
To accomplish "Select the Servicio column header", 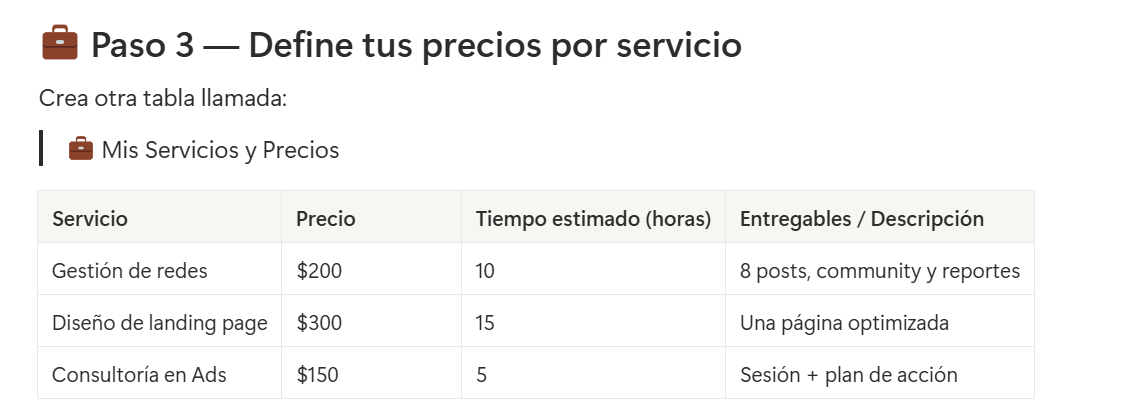I will 90,218.
